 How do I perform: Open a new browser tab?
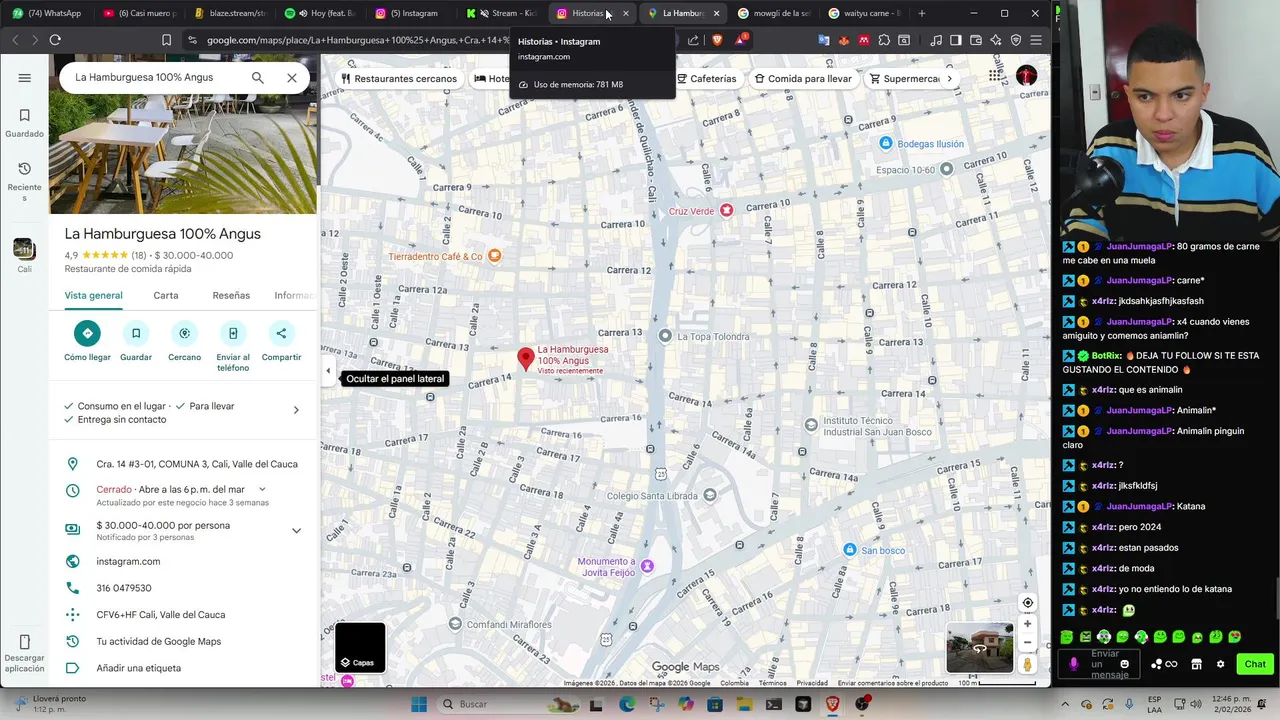coord(922,13)
